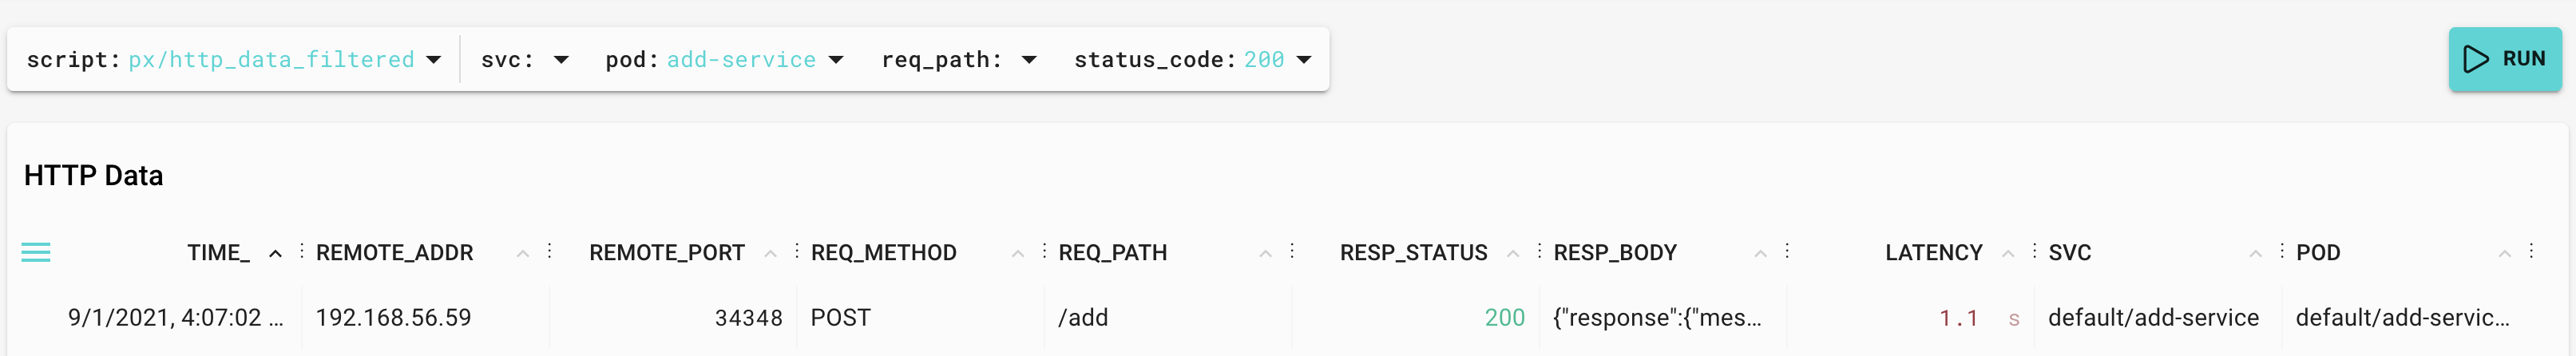Sort by REMOTE_PORT column arrow
This screenshot has width=2576, height=356.
point(770,254)
